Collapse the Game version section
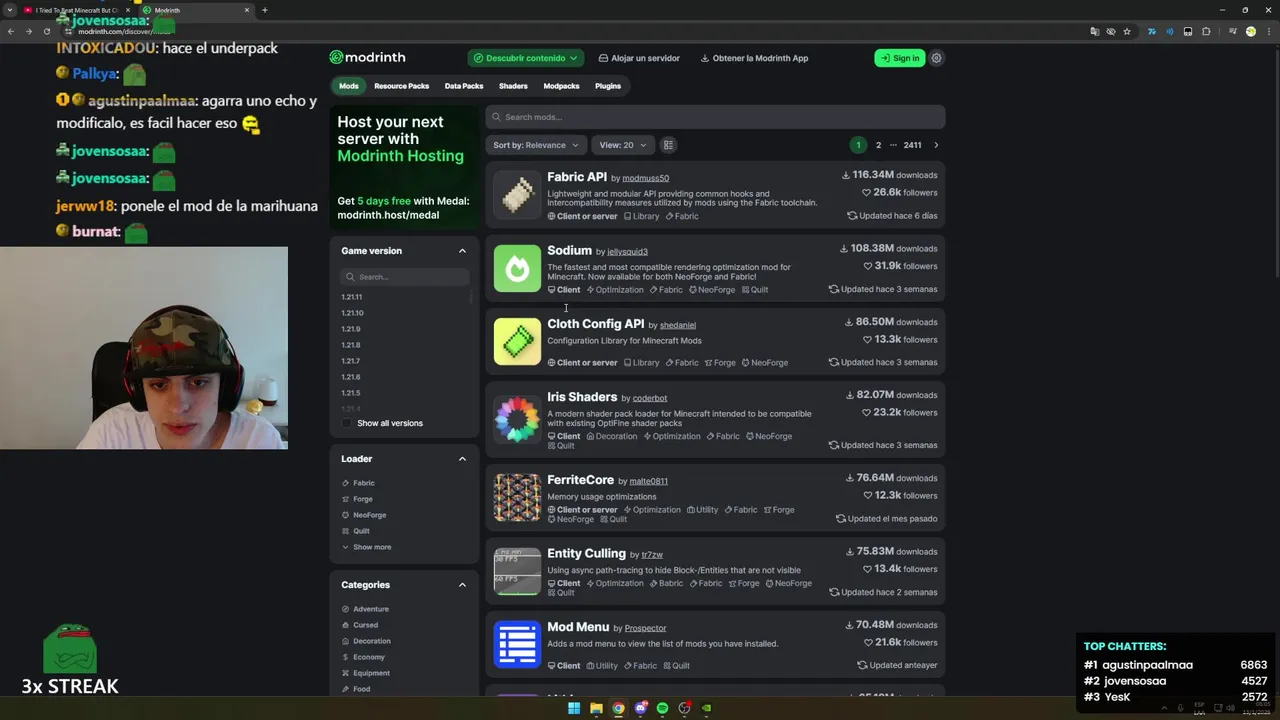The height and width of the screenshot is (720, 1280). click(x=462, y=251)
